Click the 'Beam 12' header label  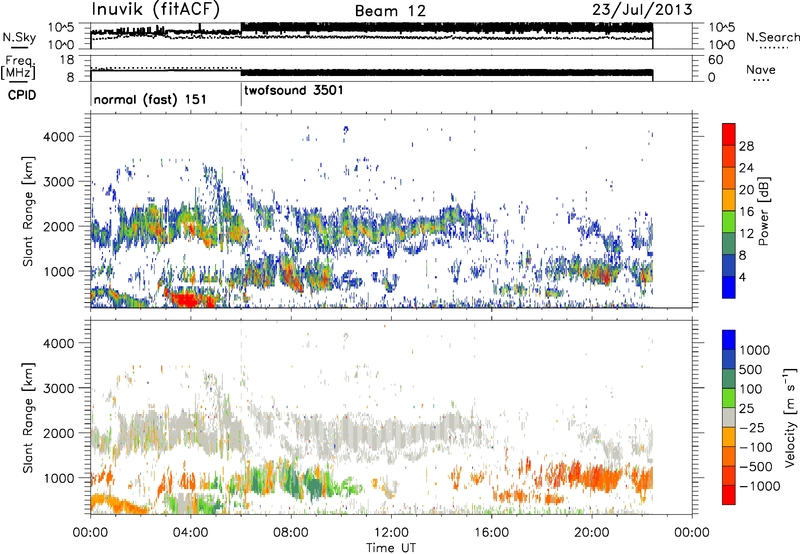(x=390, y=11)
